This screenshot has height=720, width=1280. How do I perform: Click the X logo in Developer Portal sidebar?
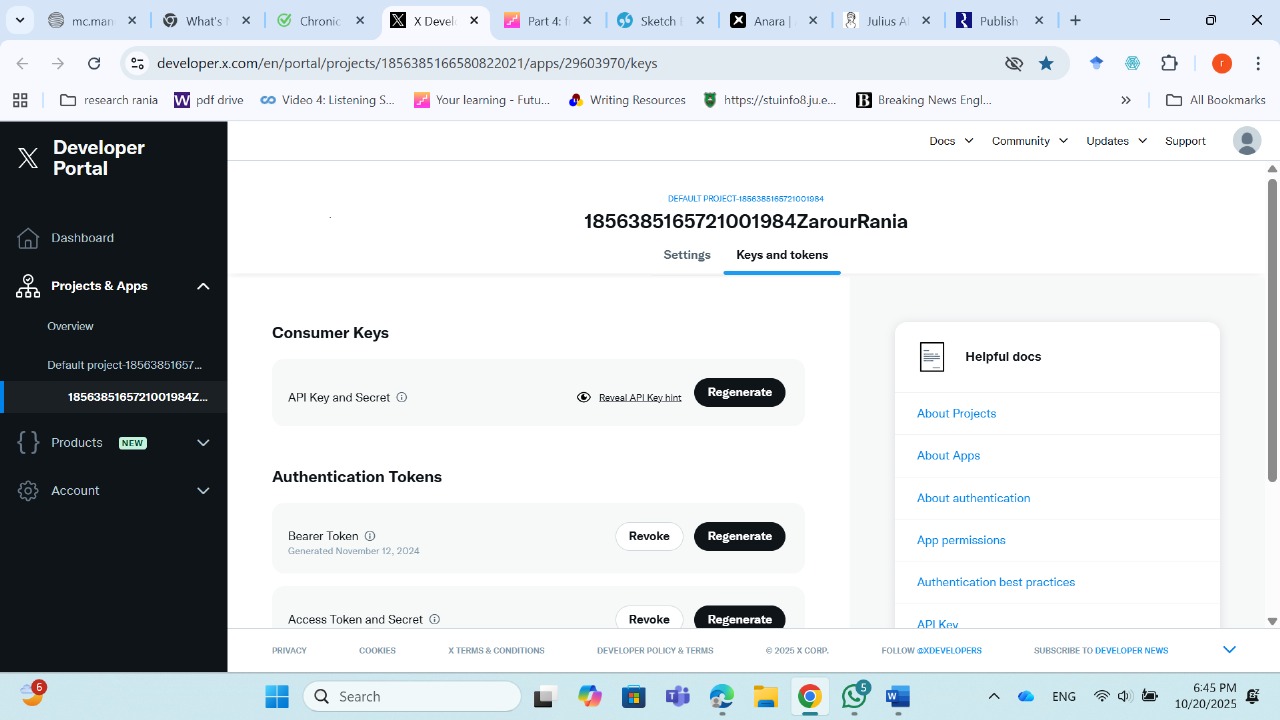coord(28,158)
